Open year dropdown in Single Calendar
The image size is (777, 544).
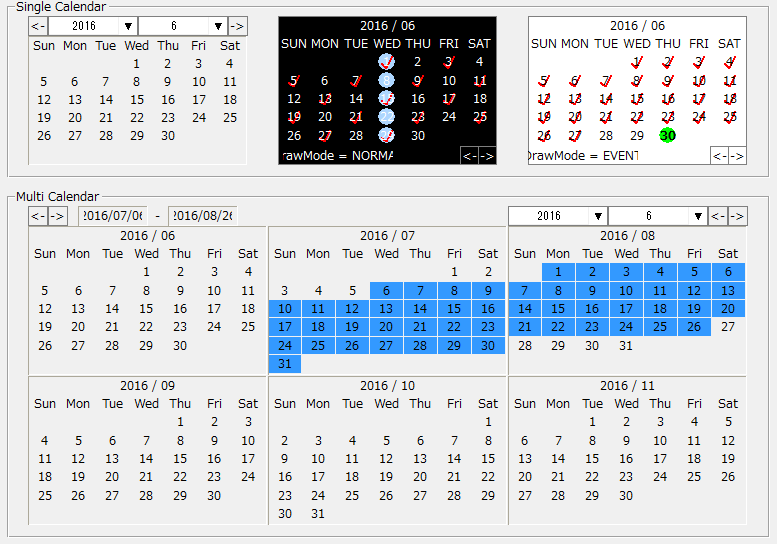92,26
